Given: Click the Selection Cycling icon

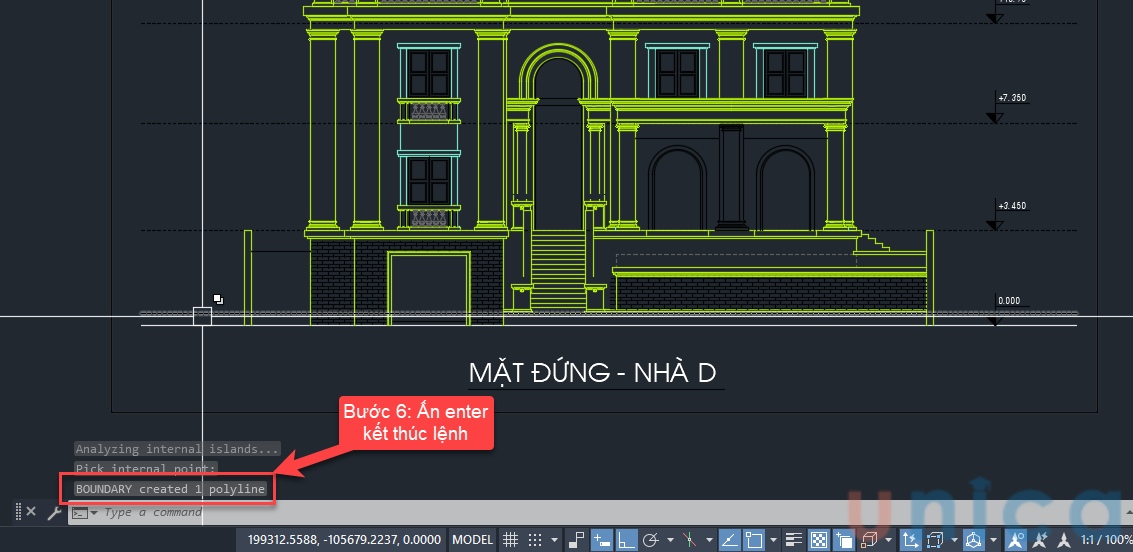Looking at the screenshot, I should (x=844, y=539).
